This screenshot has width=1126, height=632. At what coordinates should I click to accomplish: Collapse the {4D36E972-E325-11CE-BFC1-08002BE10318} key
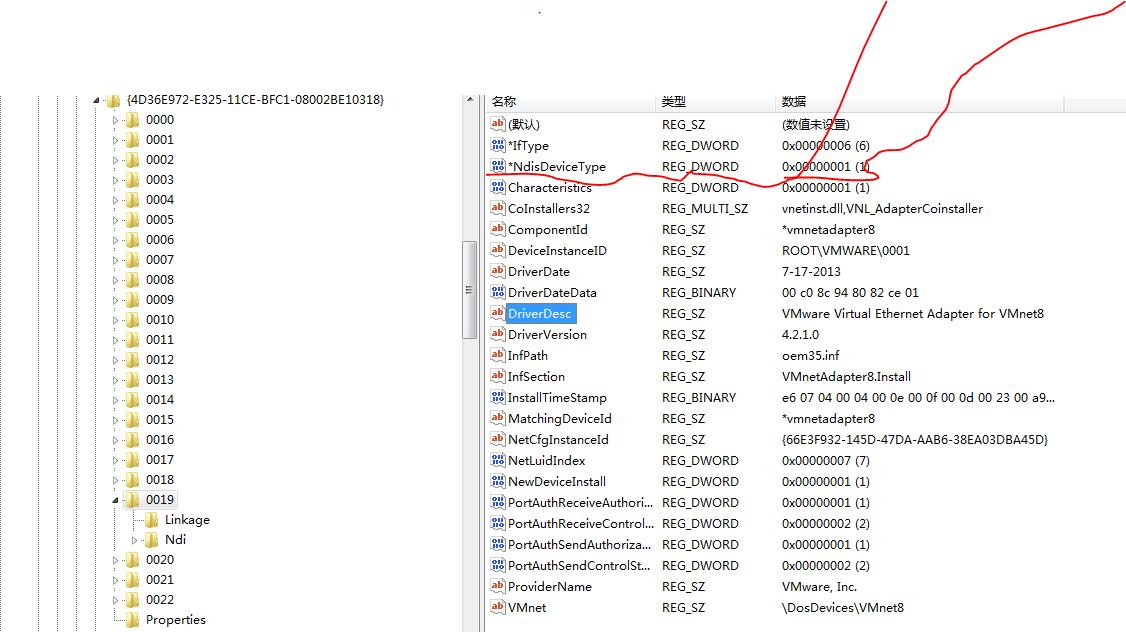pos(96,101)
